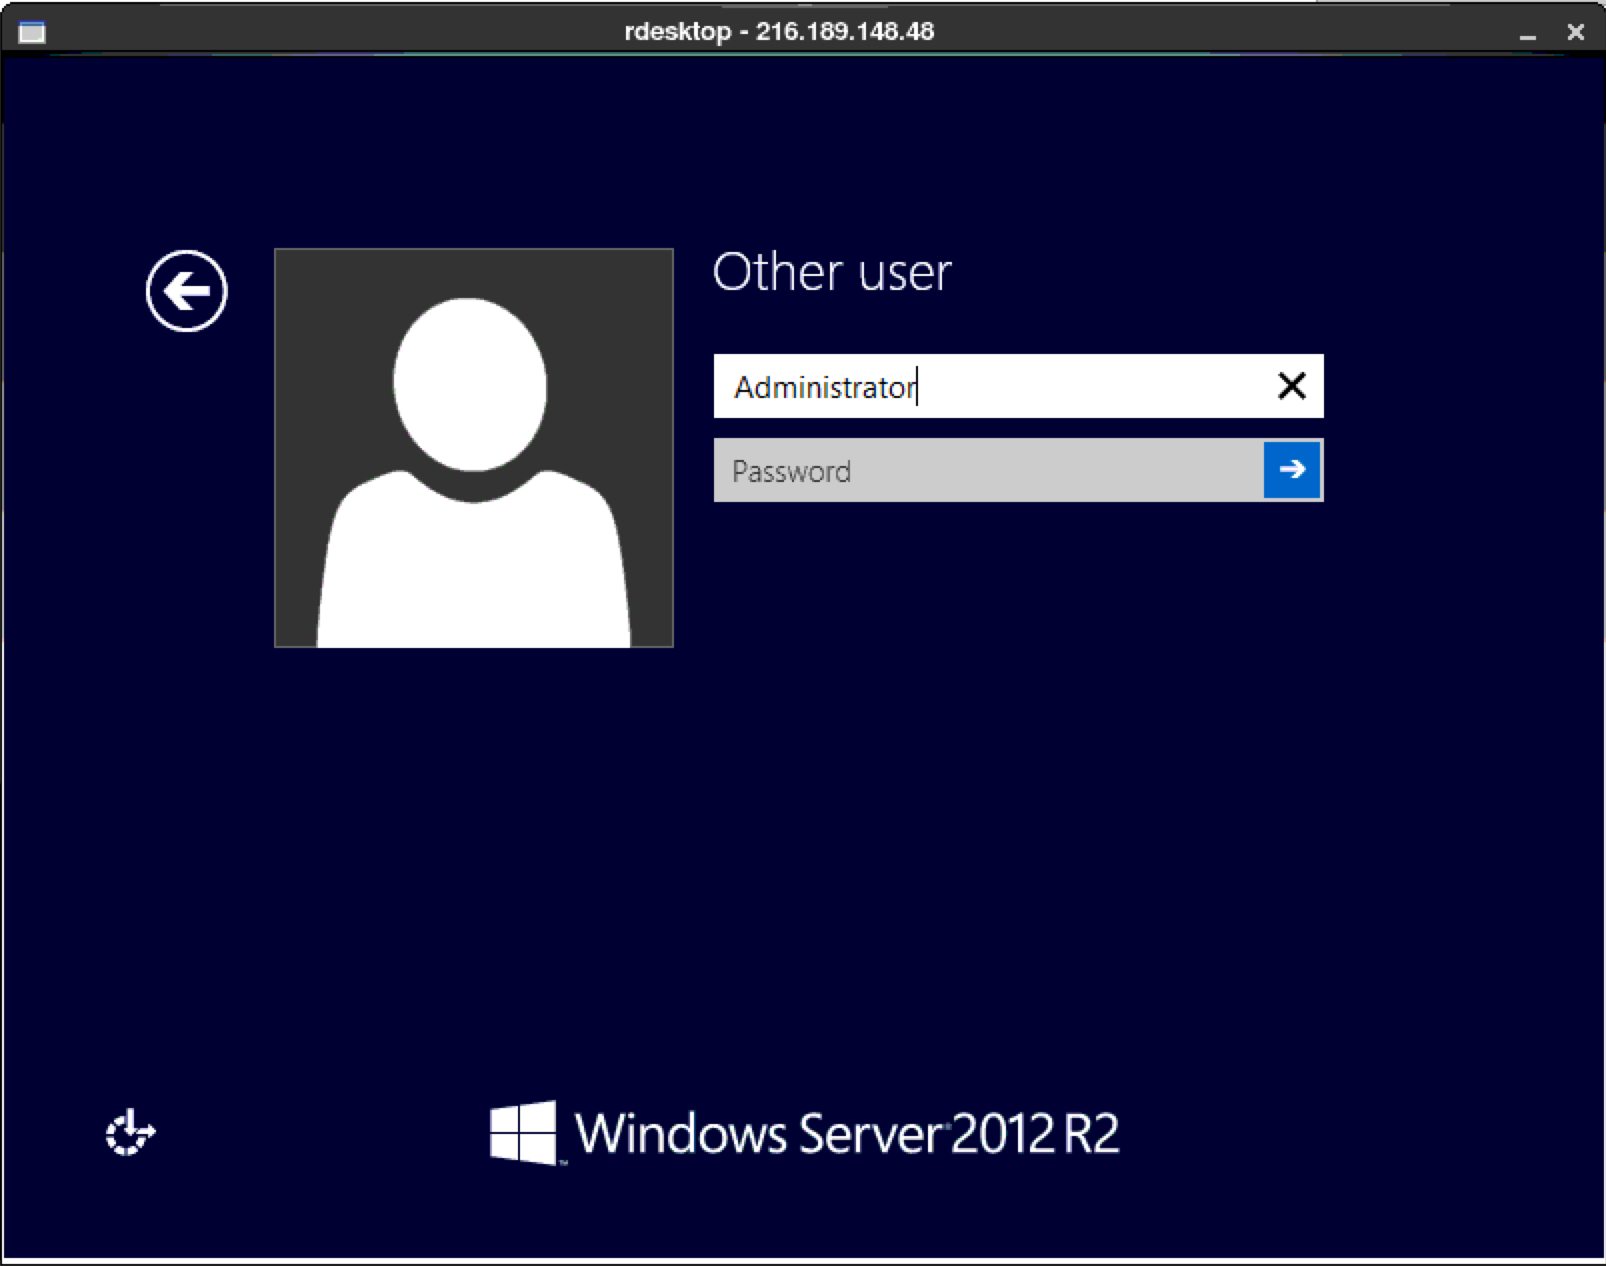Click the rdesktop title bar text

677,32
